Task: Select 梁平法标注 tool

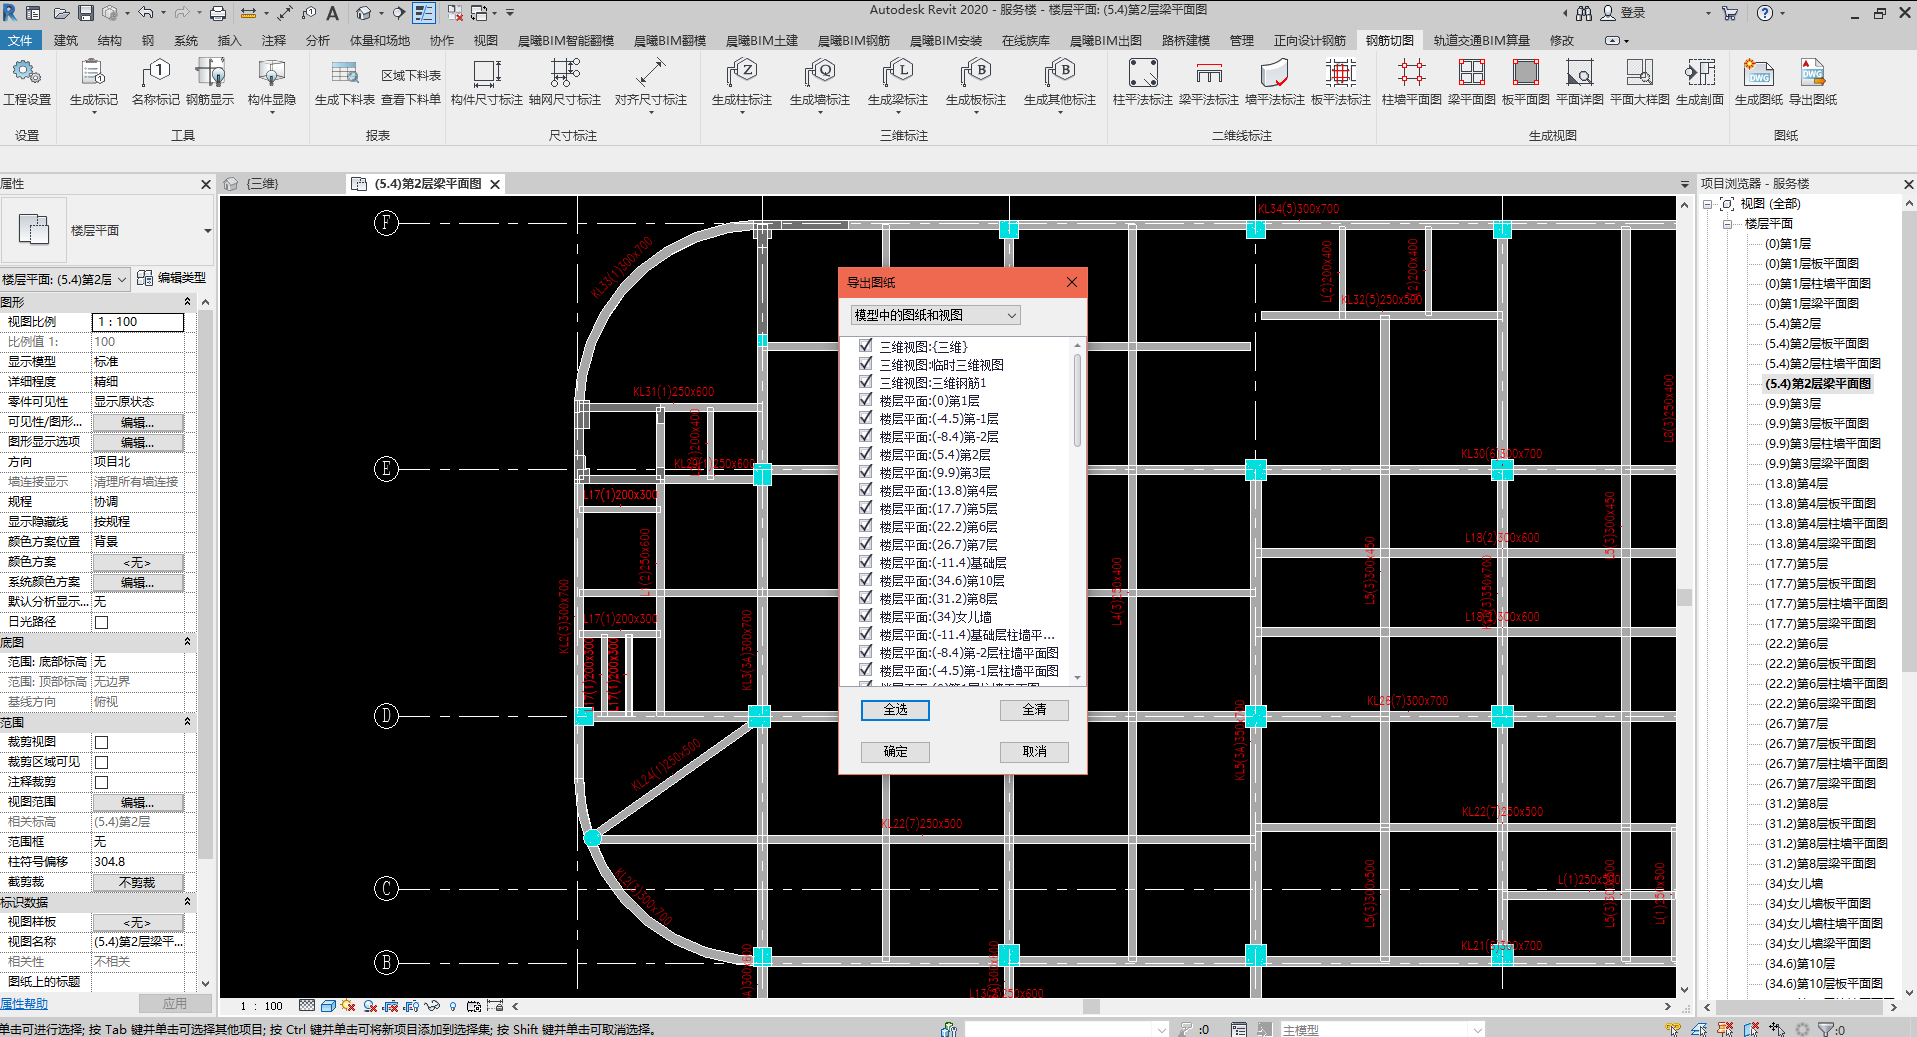Action: 1209,81
